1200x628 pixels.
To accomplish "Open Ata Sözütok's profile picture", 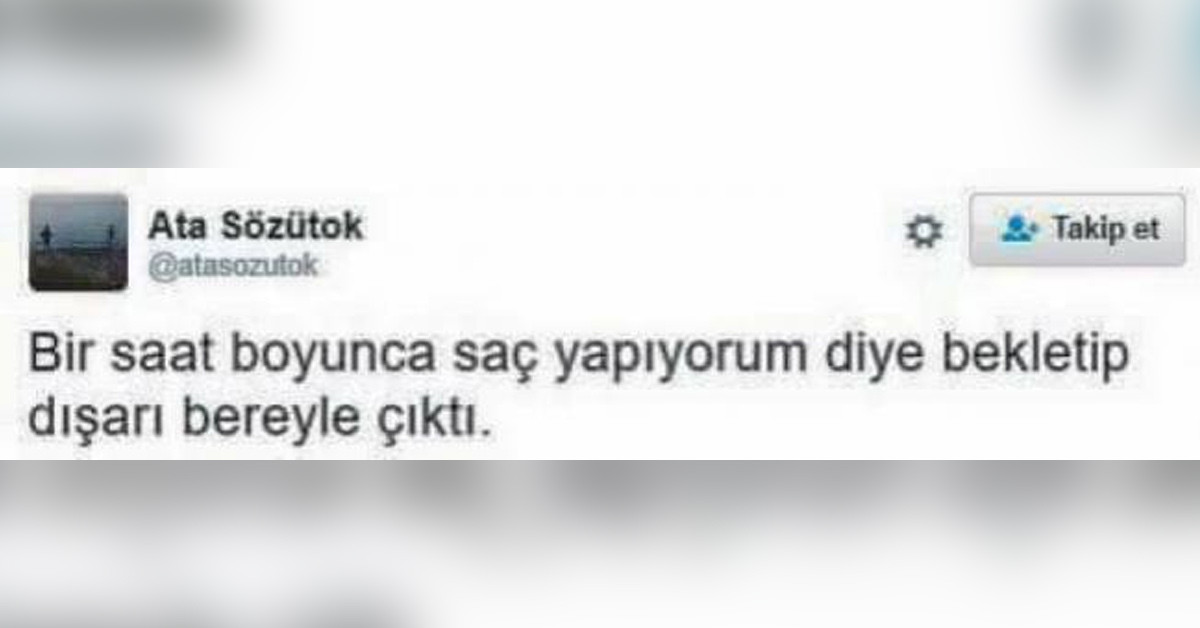I will 79,242.
